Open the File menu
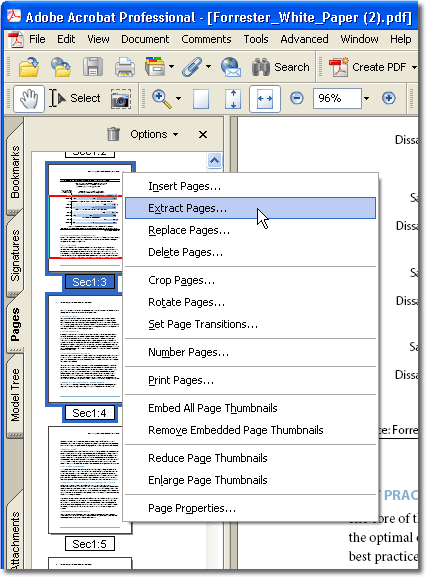This screenshot has width=428, height=579. [x=37, y=39]
